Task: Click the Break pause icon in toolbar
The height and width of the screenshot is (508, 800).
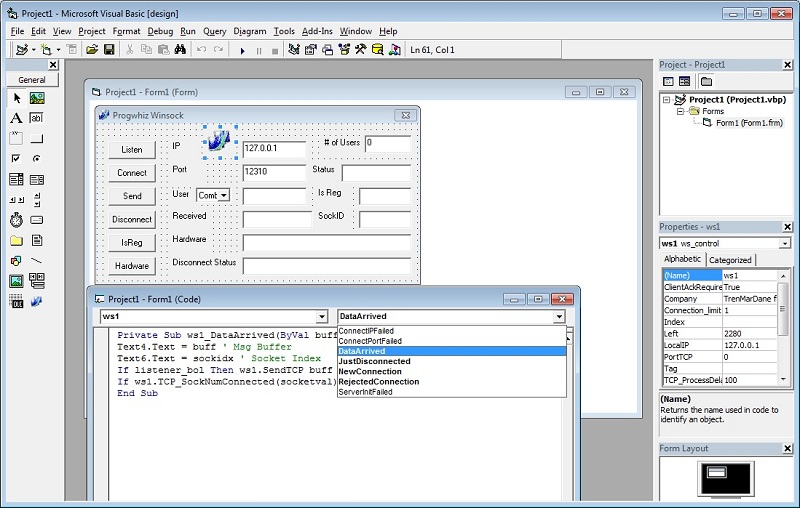Action: pyautogui.click(x=259, y=50)
